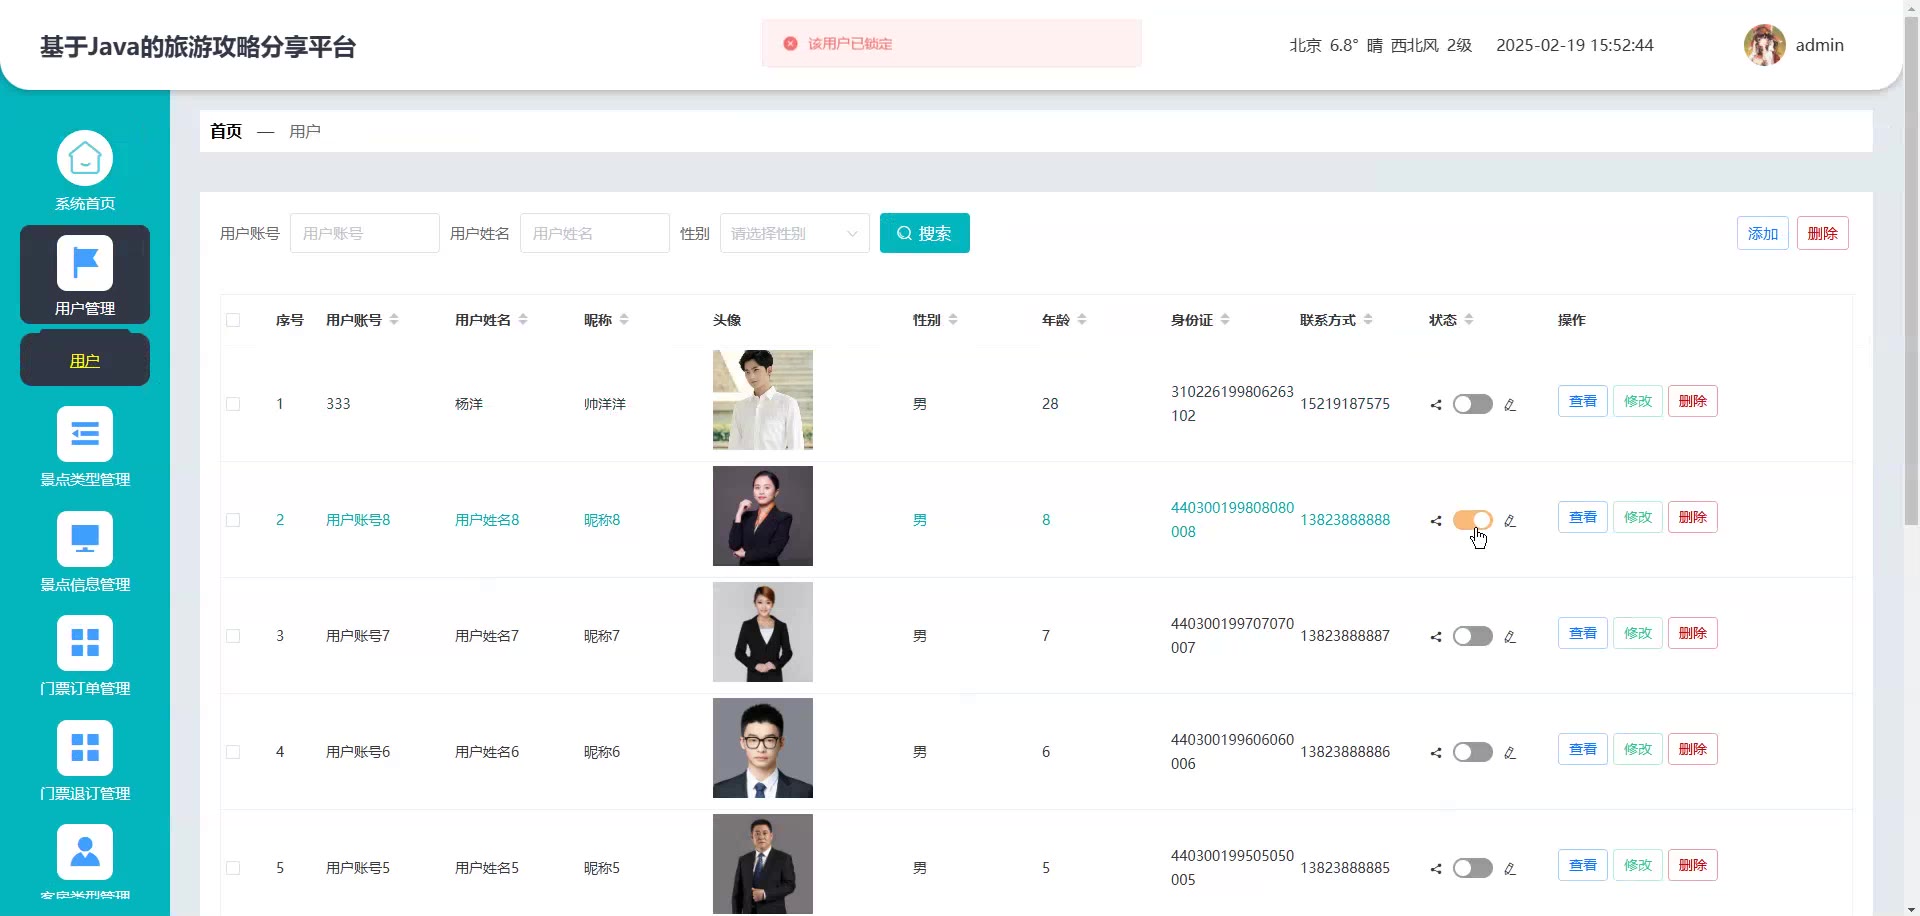Click 用户账号8's avatar thumbnail

[763, 516]
